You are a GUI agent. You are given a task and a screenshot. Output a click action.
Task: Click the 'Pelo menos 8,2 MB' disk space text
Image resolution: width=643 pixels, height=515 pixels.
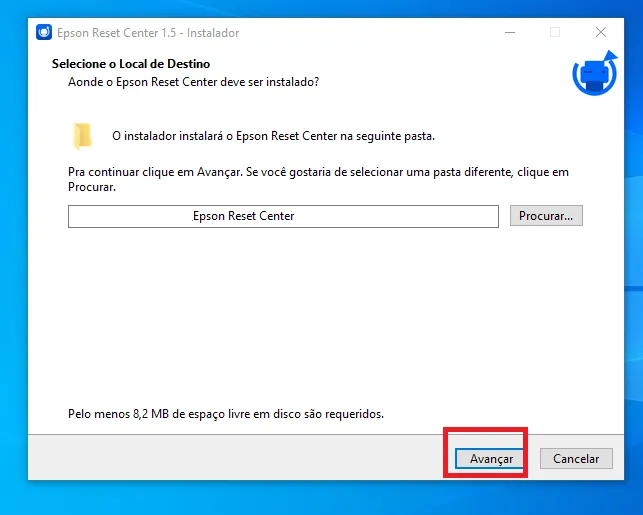point(119,414)
